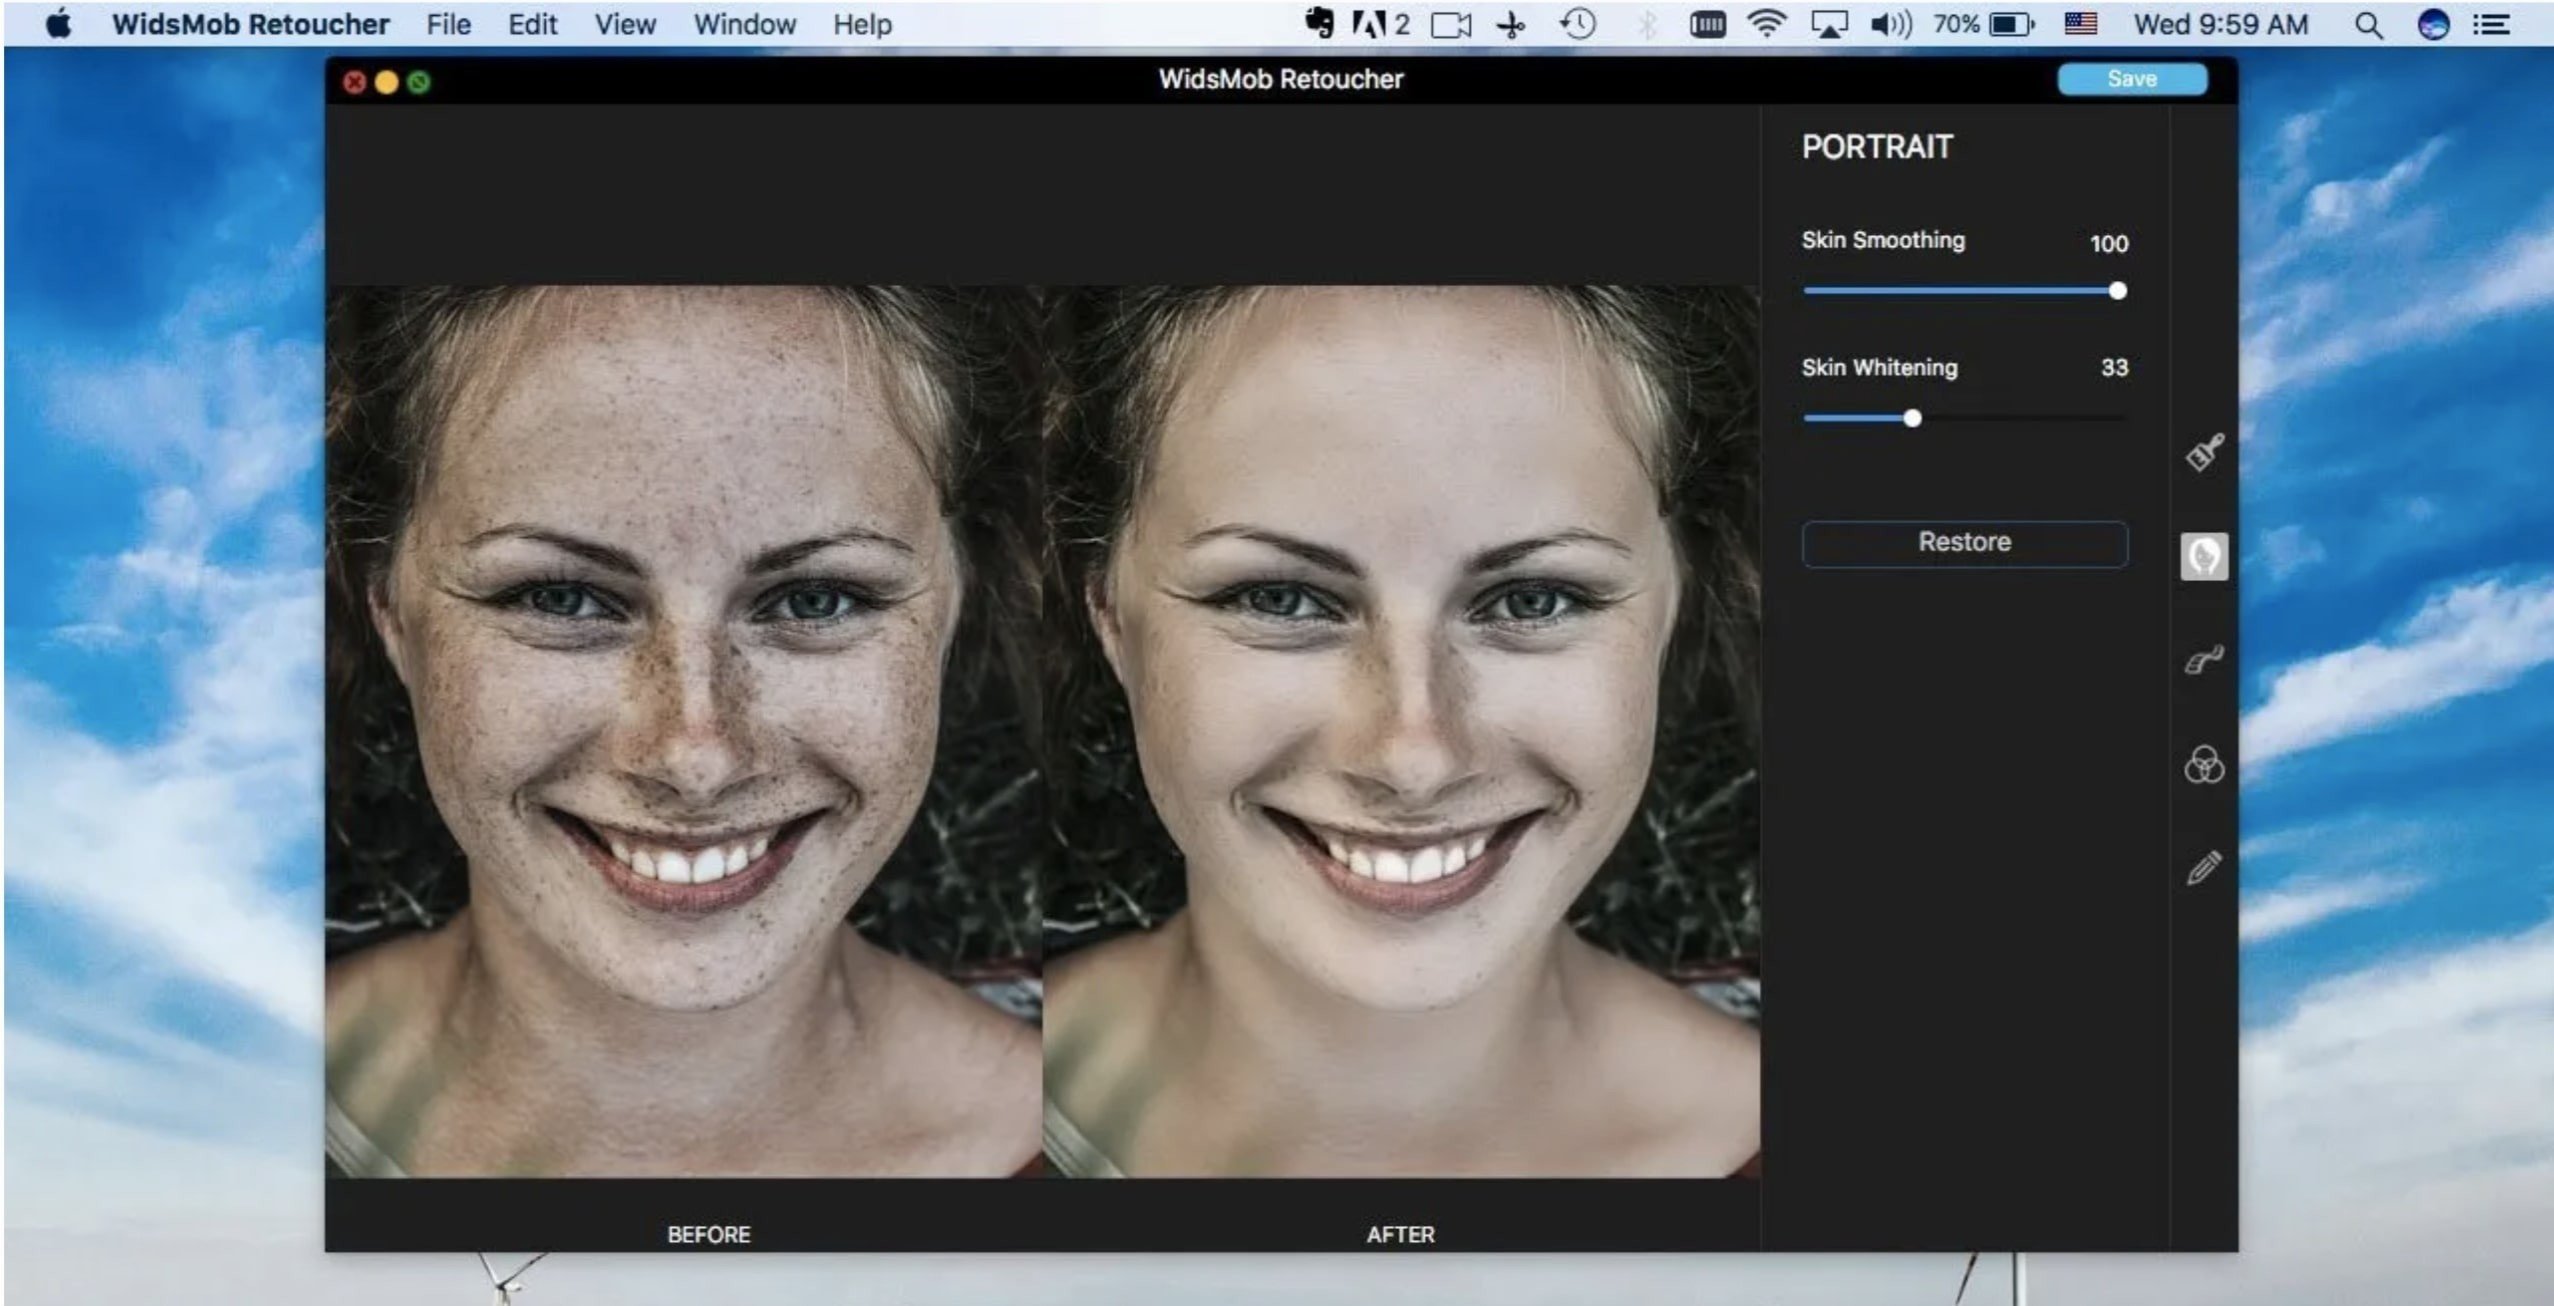Open the color circles adjustment icon
The width and height of the screenshot is (2554, 1306).
(x=2204, y=765)
